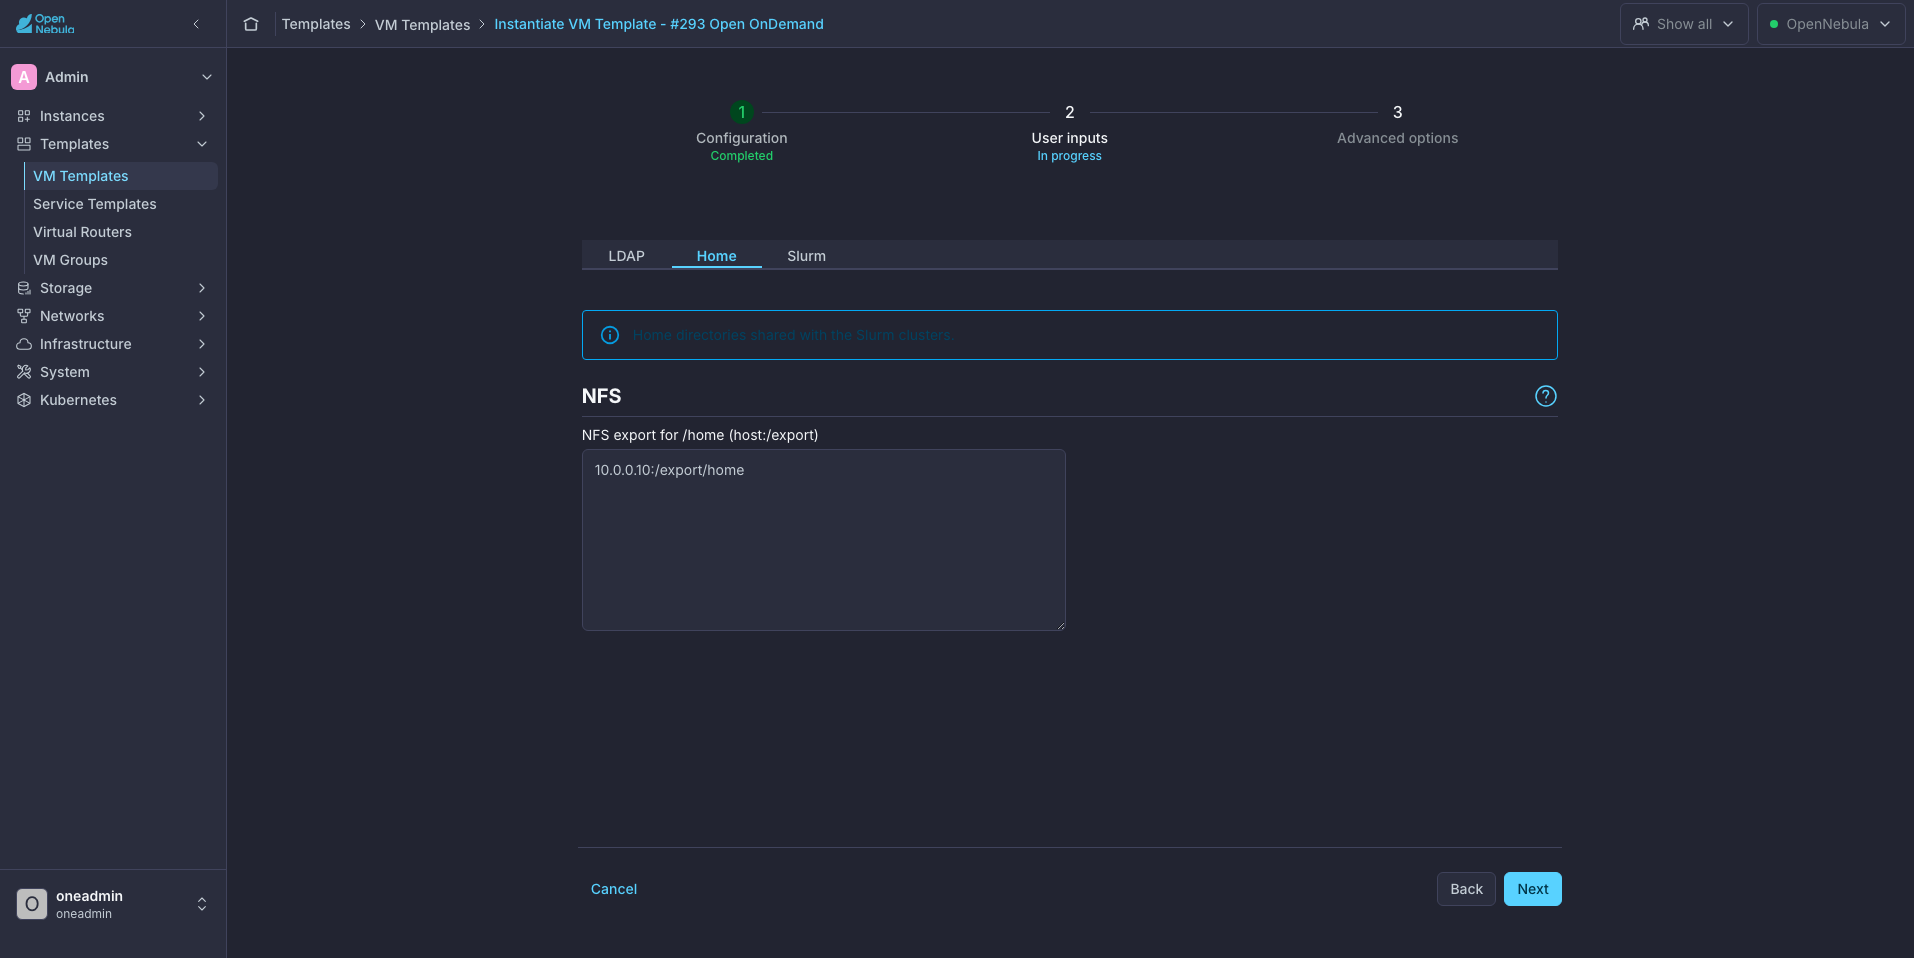This screenshot has width=1914, height=958.
Task: Switch to the Slurm tab
Action: click(x=807, y=256)
